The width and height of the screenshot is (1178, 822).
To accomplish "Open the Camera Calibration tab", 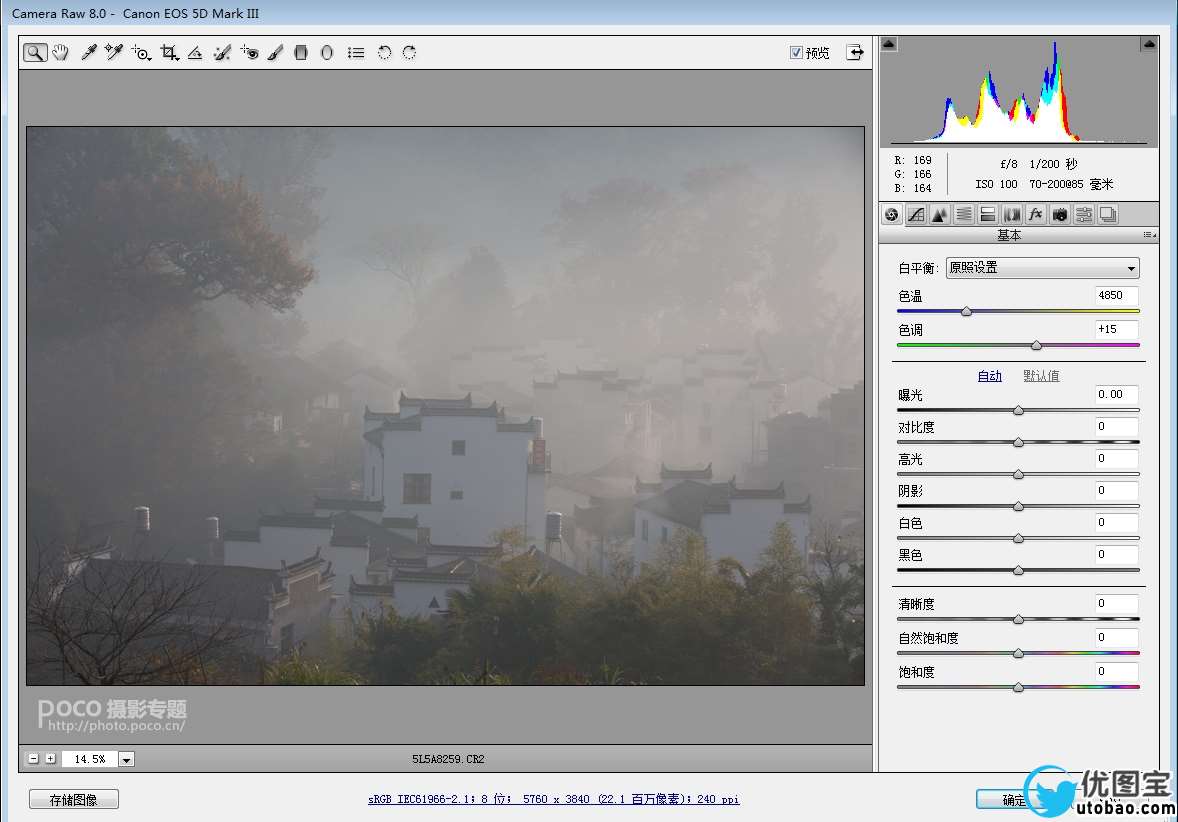I will 1060,215.
